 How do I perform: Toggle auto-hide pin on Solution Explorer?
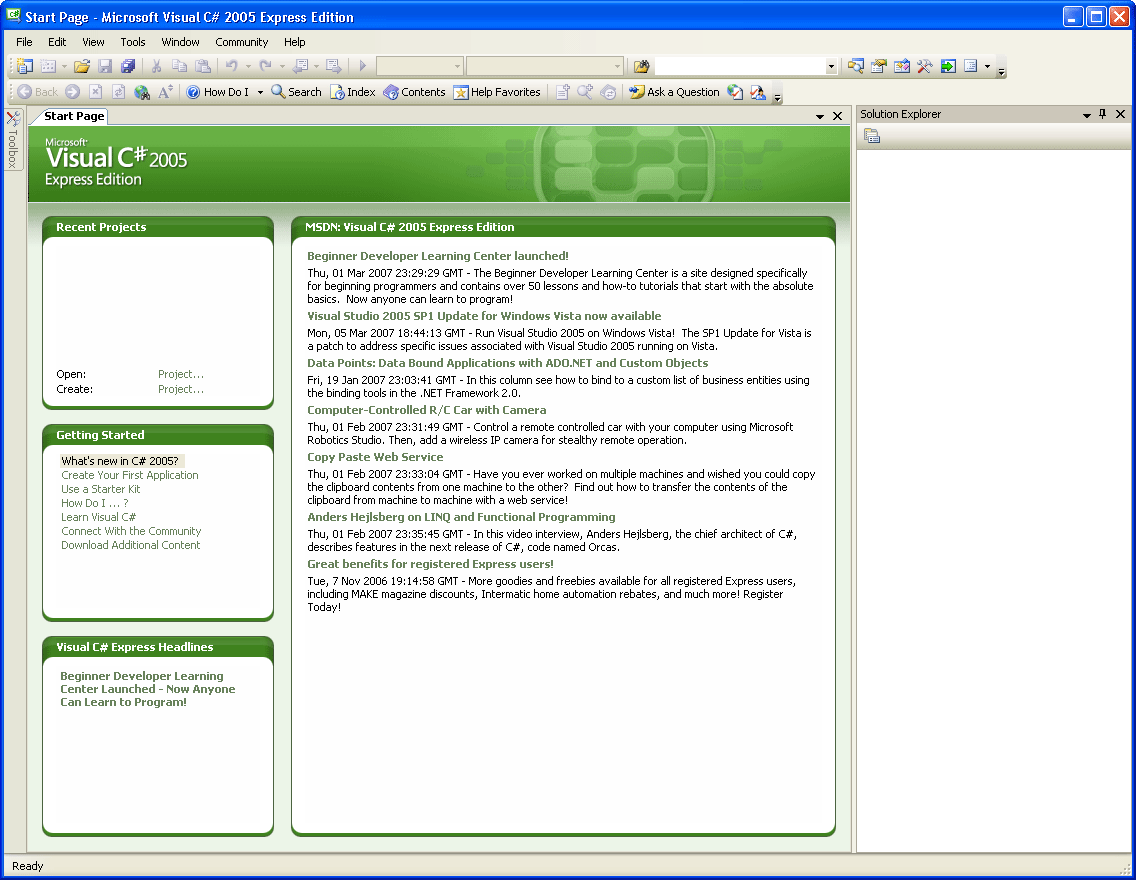click(x=1103, y=114)
